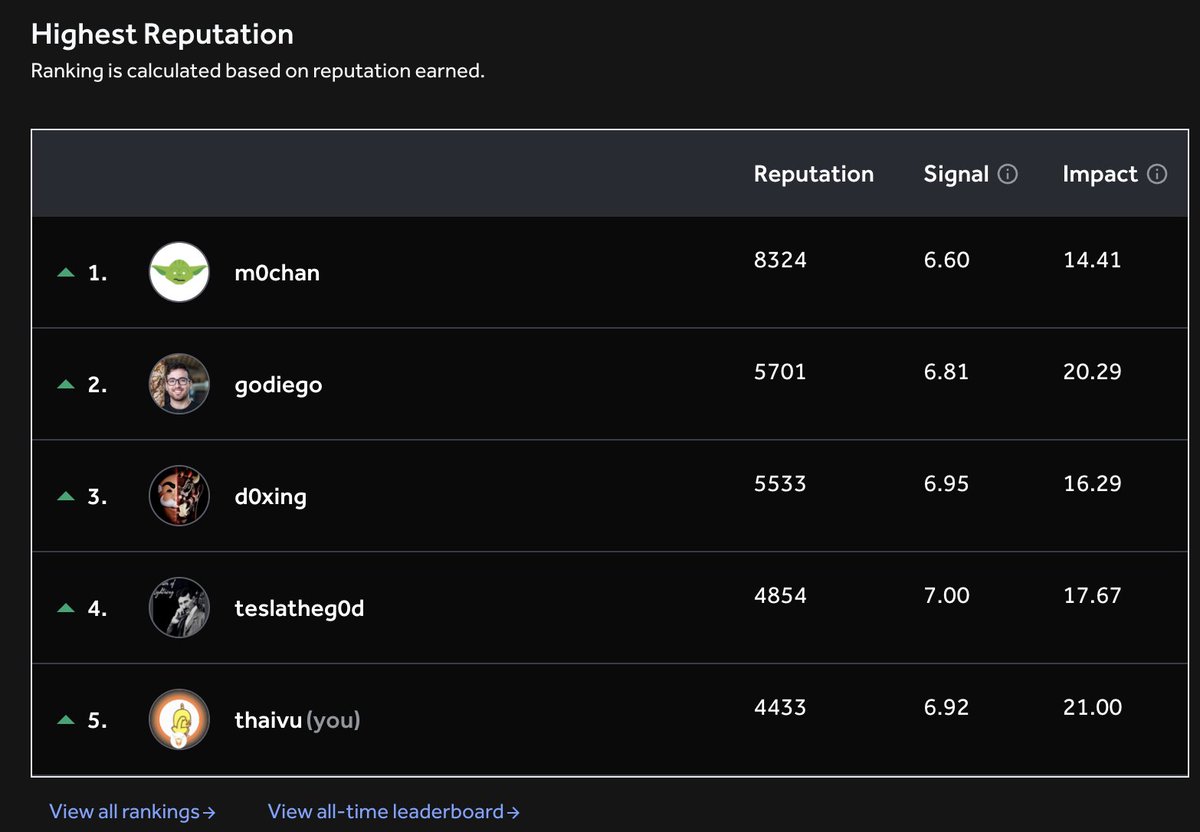
Task: Click the info icon next to Signal
Action: point(1008,174)
